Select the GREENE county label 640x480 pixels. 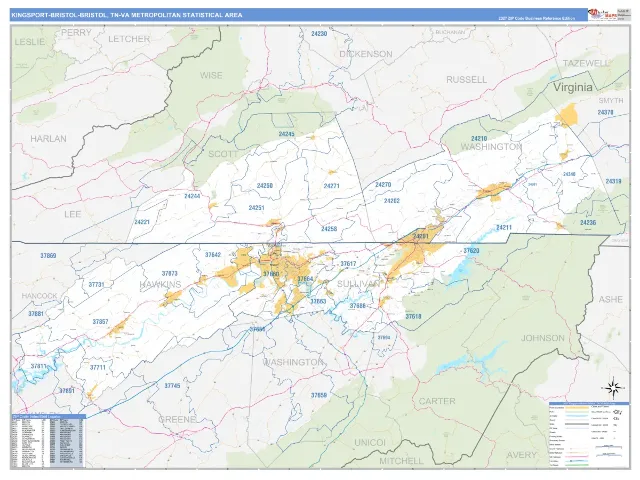point(177,420)
